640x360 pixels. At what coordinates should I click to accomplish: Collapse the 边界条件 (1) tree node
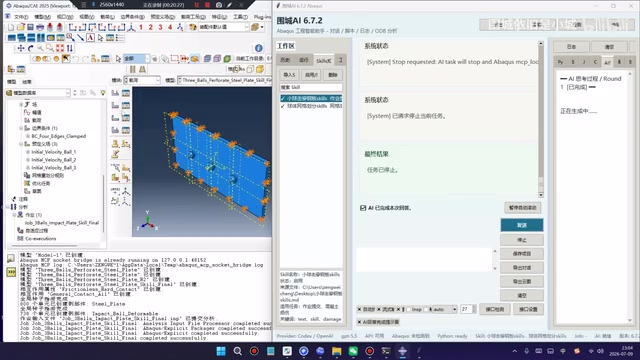(21, 128)
